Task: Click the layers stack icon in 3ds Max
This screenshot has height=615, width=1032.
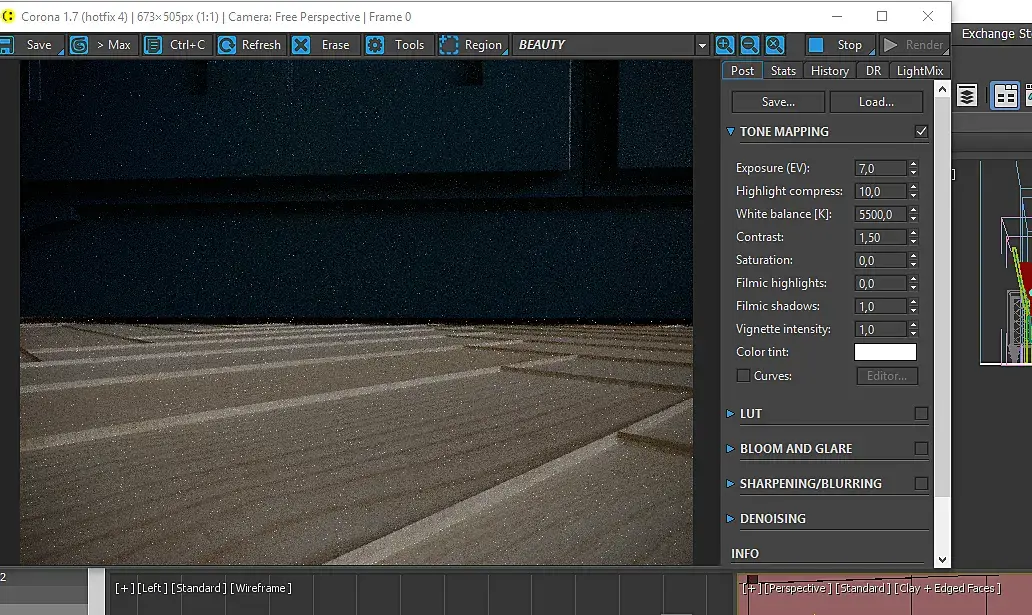Action: pyautogui.click(x=966, y=96)
